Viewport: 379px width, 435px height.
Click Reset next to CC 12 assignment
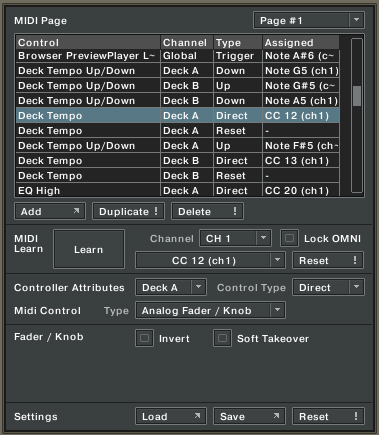pyautogui.click(x=328, y=260)
